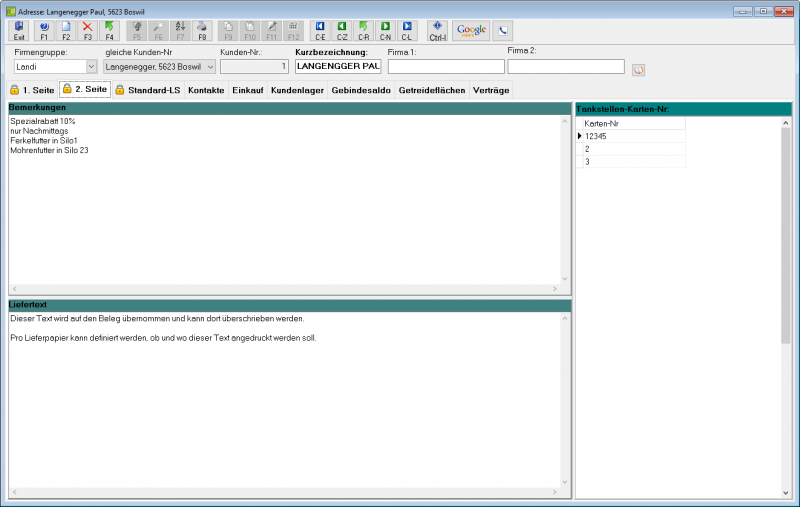The image size is (800, 507).
Task: Click the Exit toolbar icon
Action: coord(19,31)
